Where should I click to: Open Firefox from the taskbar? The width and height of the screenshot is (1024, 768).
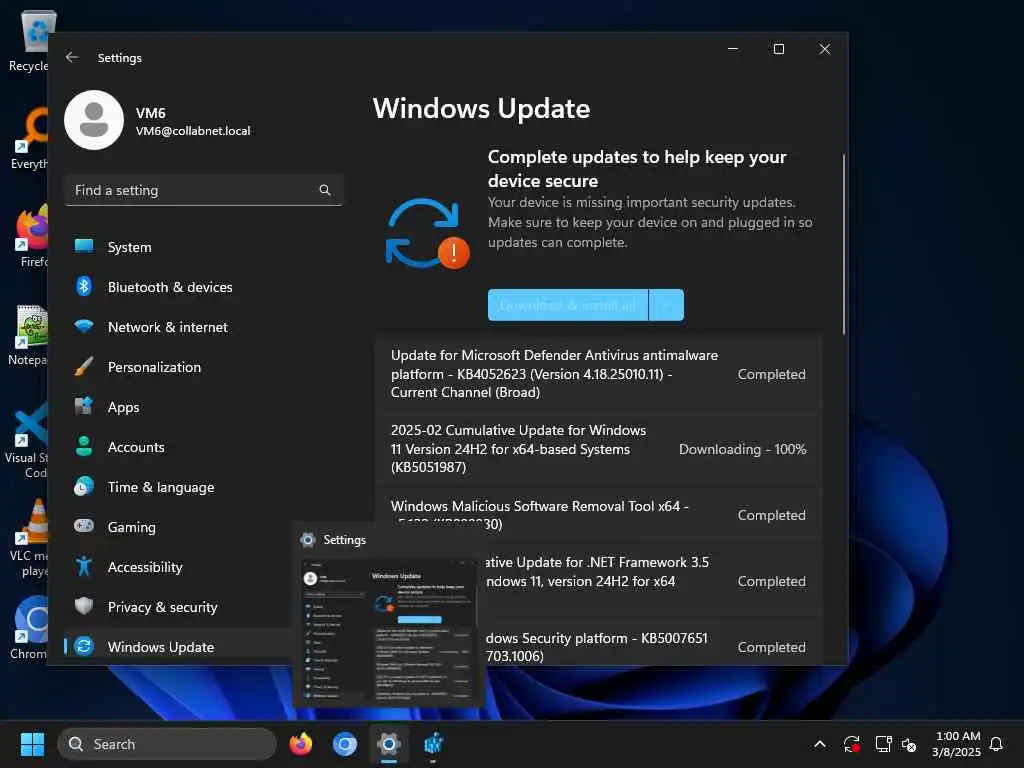tap(300, 744)
